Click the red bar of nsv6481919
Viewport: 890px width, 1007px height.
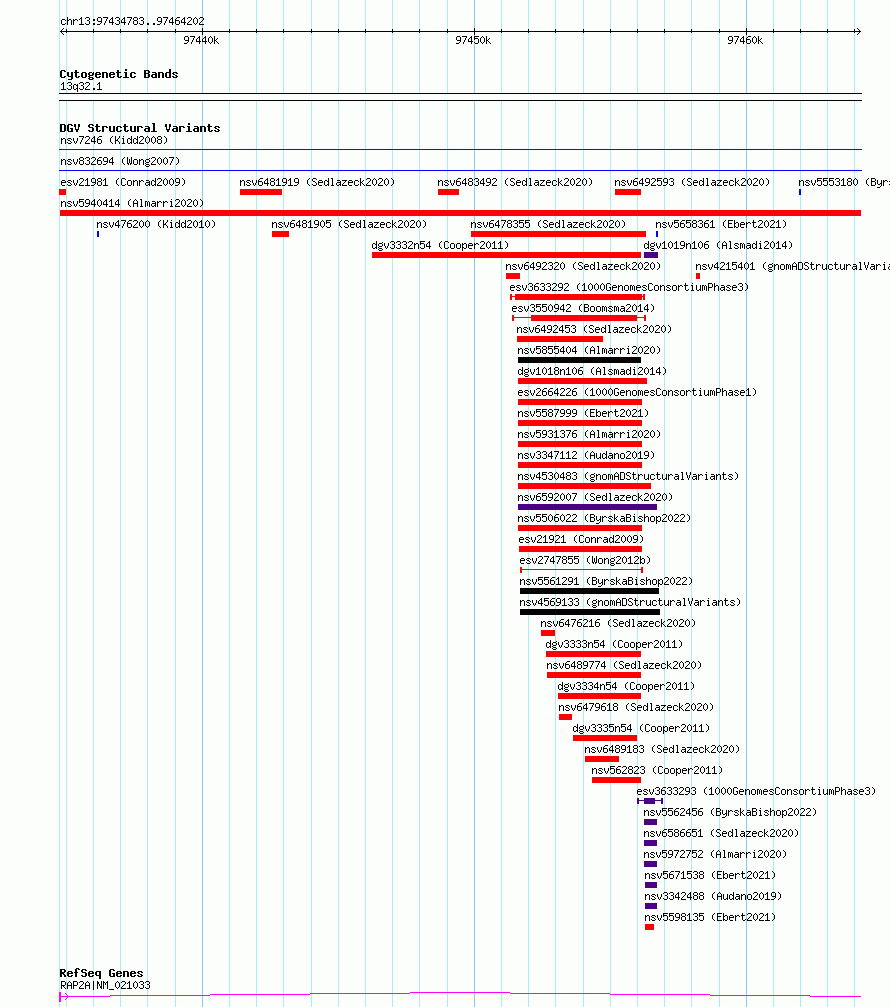[261, 192]
